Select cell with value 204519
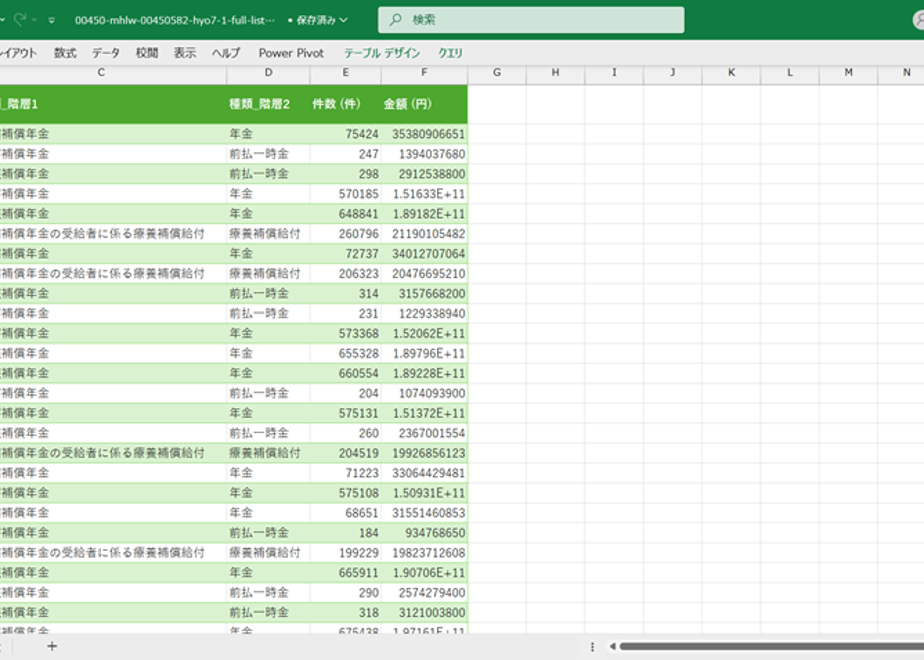The width and height of the screenshot is (924, 660). [x=345, y=453]
